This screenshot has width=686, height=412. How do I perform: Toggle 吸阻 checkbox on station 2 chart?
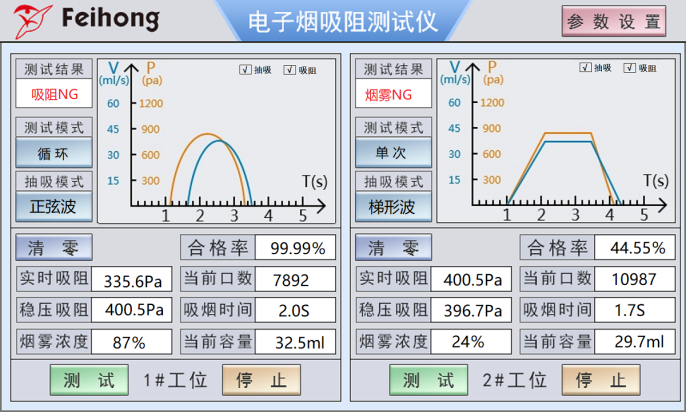(x=630, y=68)
